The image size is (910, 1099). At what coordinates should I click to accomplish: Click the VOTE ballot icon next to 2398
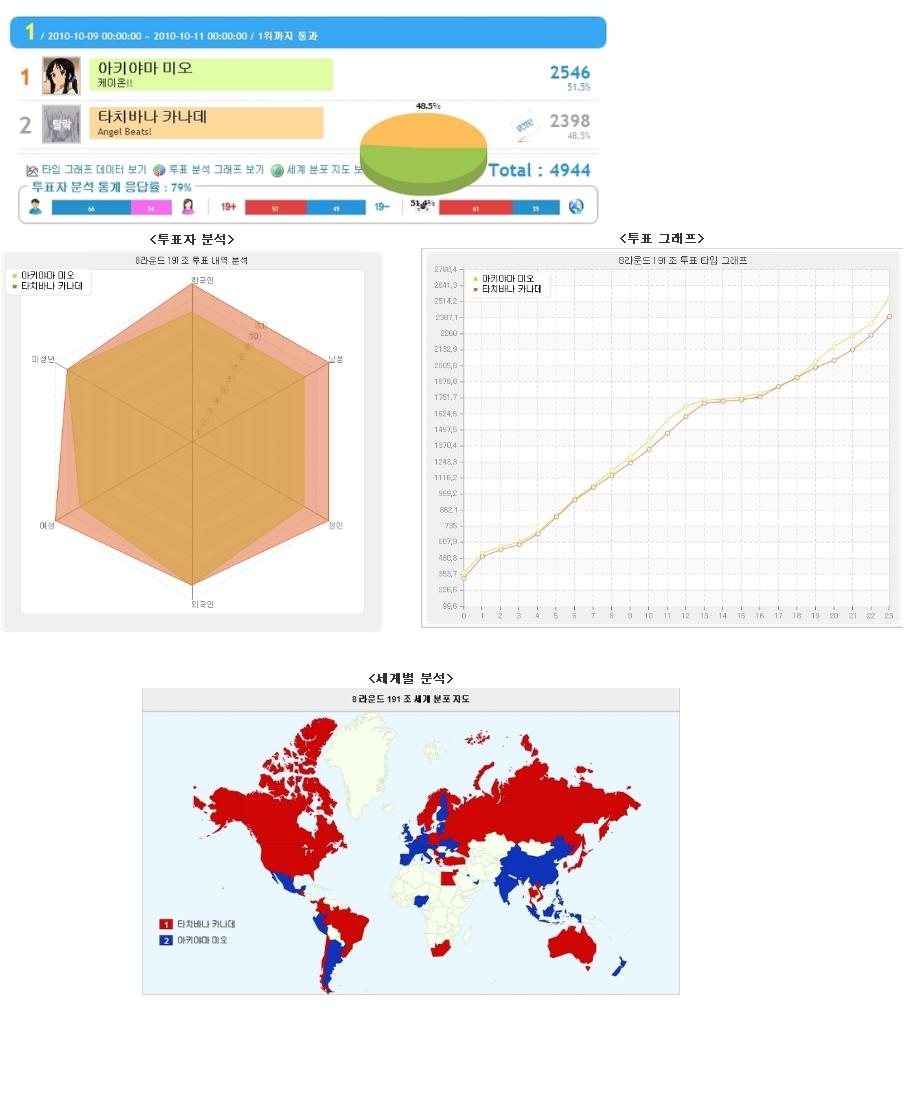click(x=524, y=128)
